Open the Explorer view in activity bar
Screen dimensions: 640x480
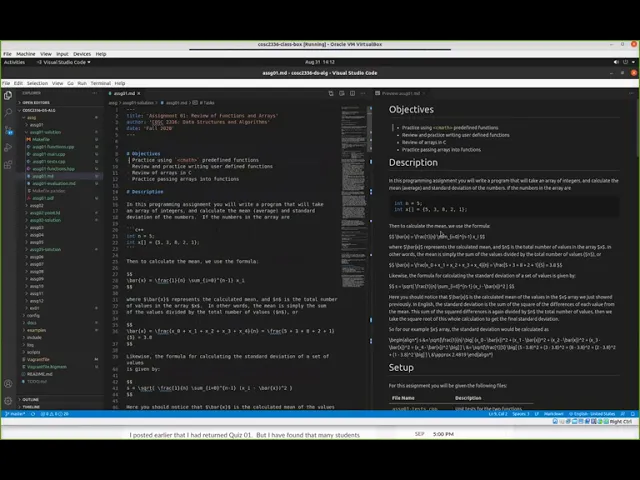click(8, 96)
